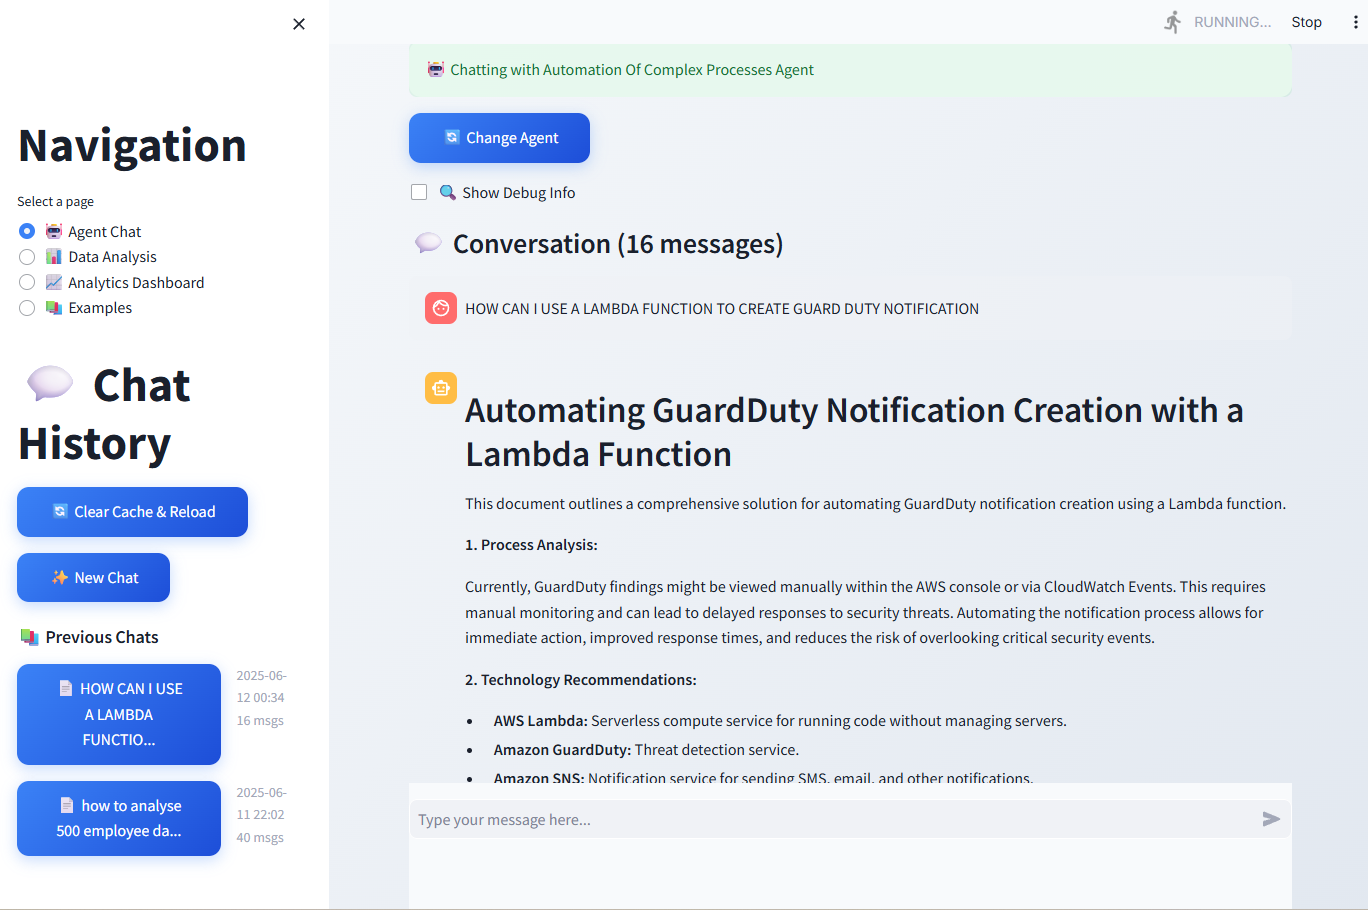Focus the 'Type your message here' input

(834, 820)
